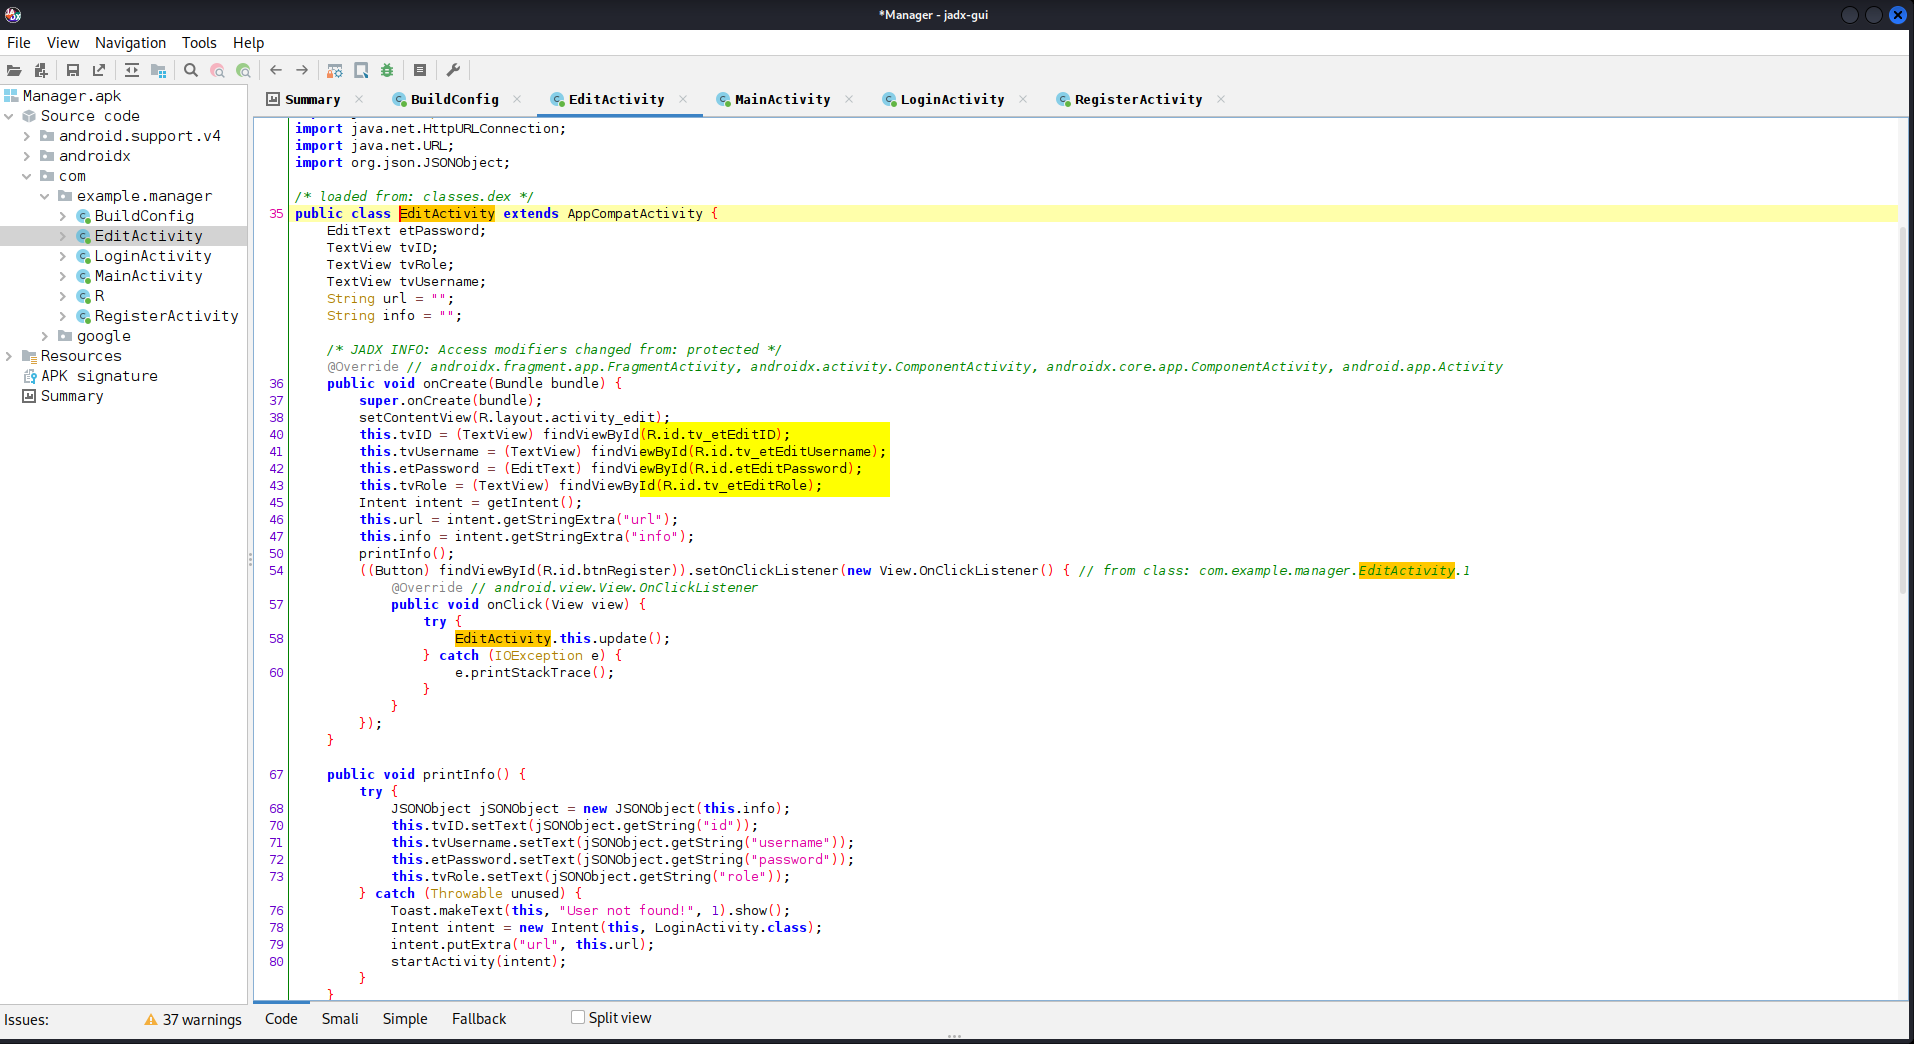
Task: Open Summary node in project tree
Action: point(72,396)
